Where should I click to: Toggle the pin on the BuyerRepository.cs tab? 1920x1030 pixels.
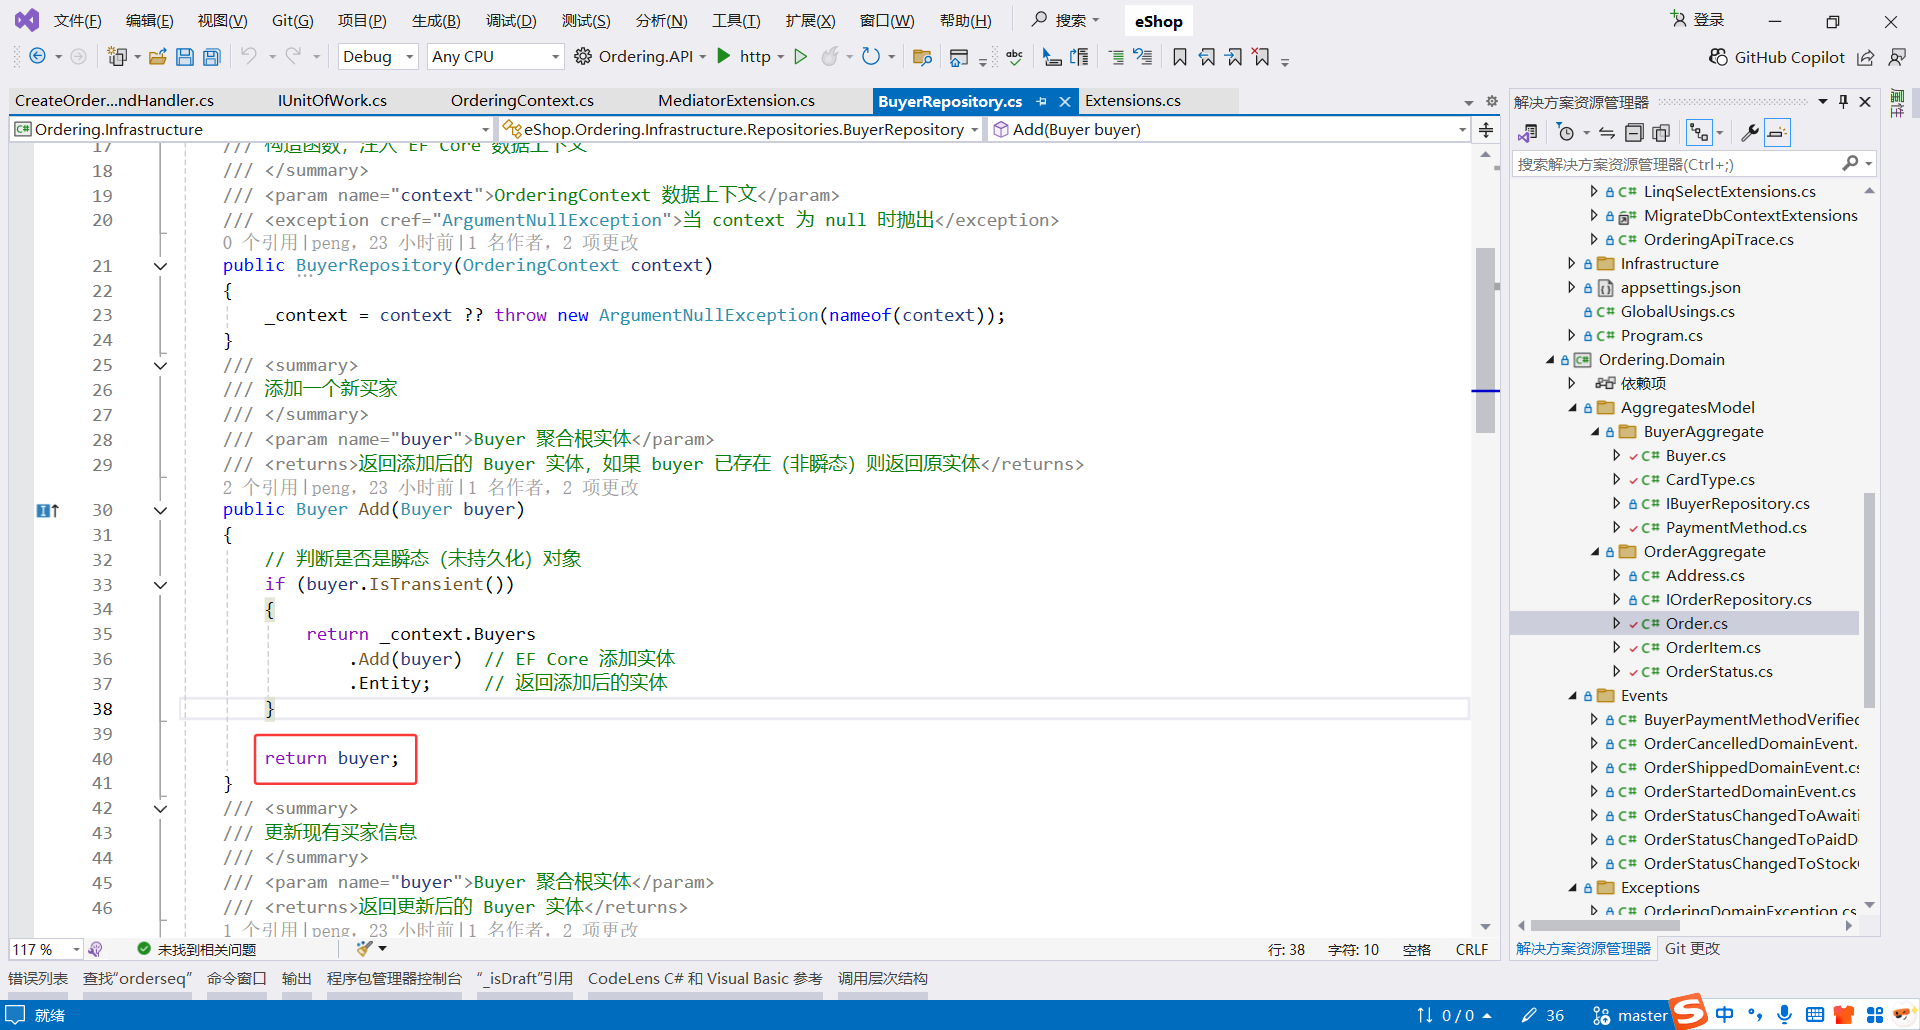click(x=1043, y=100)
